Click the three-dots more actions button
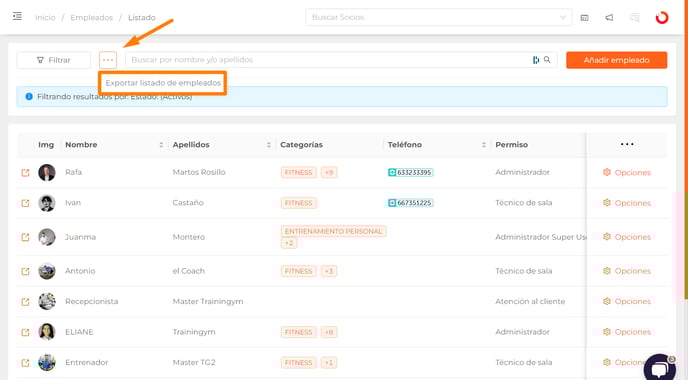Viewport: 688px width, 380px height. click(x=108, y=60)
